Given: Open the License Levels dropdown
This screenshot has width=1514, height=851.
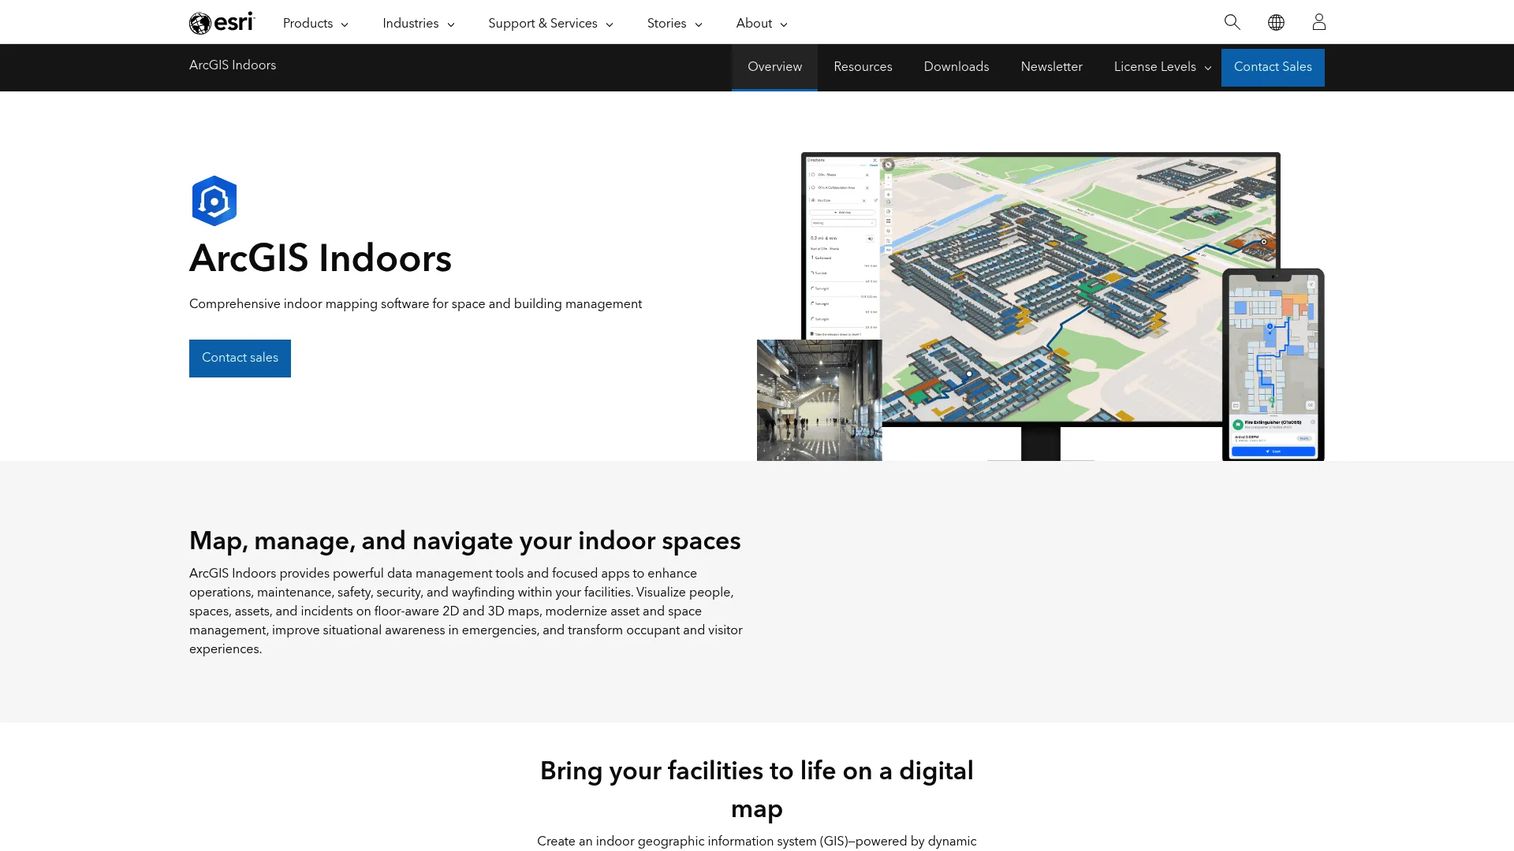Looking at the screenshot, I should (1162, 67).
